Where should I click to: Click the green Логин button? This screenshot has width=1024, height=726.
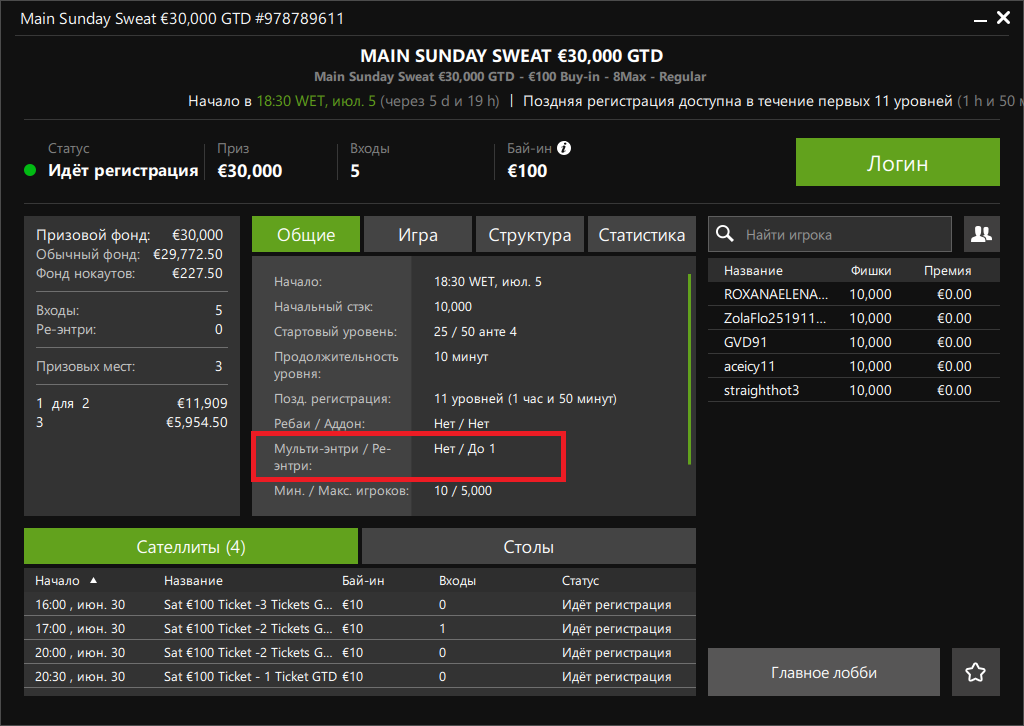pyautogui.click(x=897, y=162)
